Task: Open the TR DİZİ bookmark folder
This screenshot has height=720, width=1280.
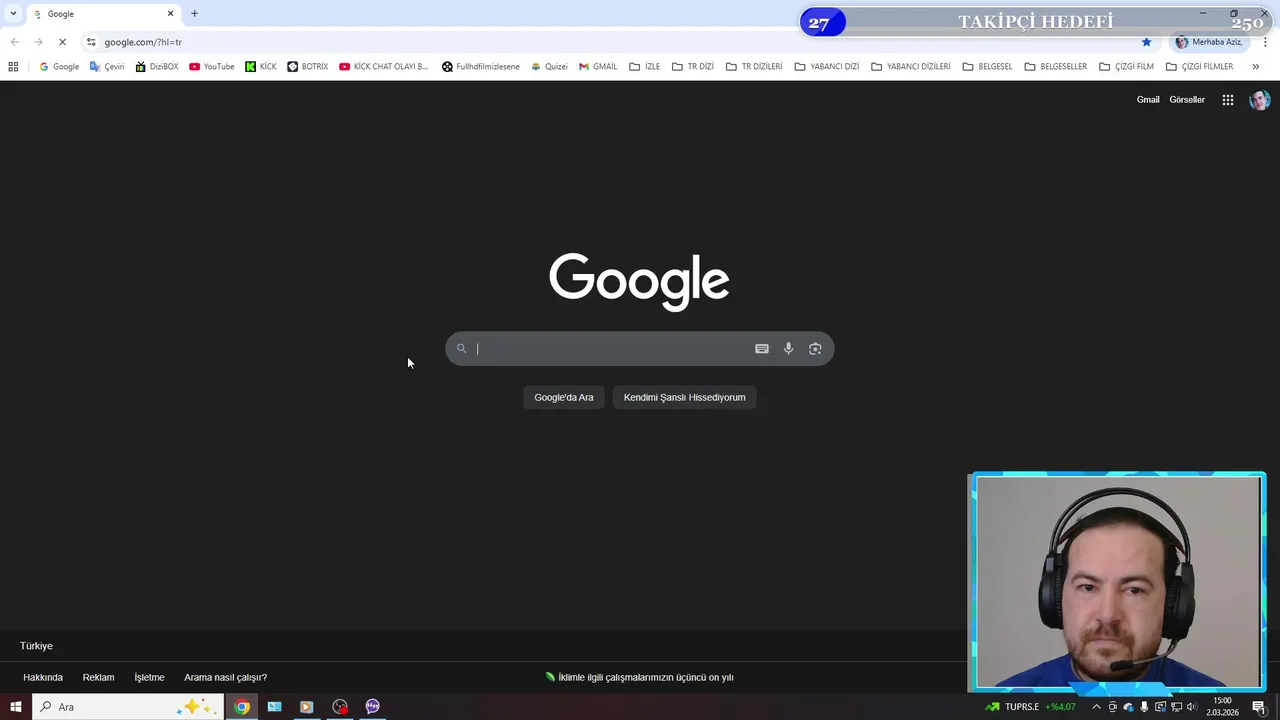Action: pos(692,67)
